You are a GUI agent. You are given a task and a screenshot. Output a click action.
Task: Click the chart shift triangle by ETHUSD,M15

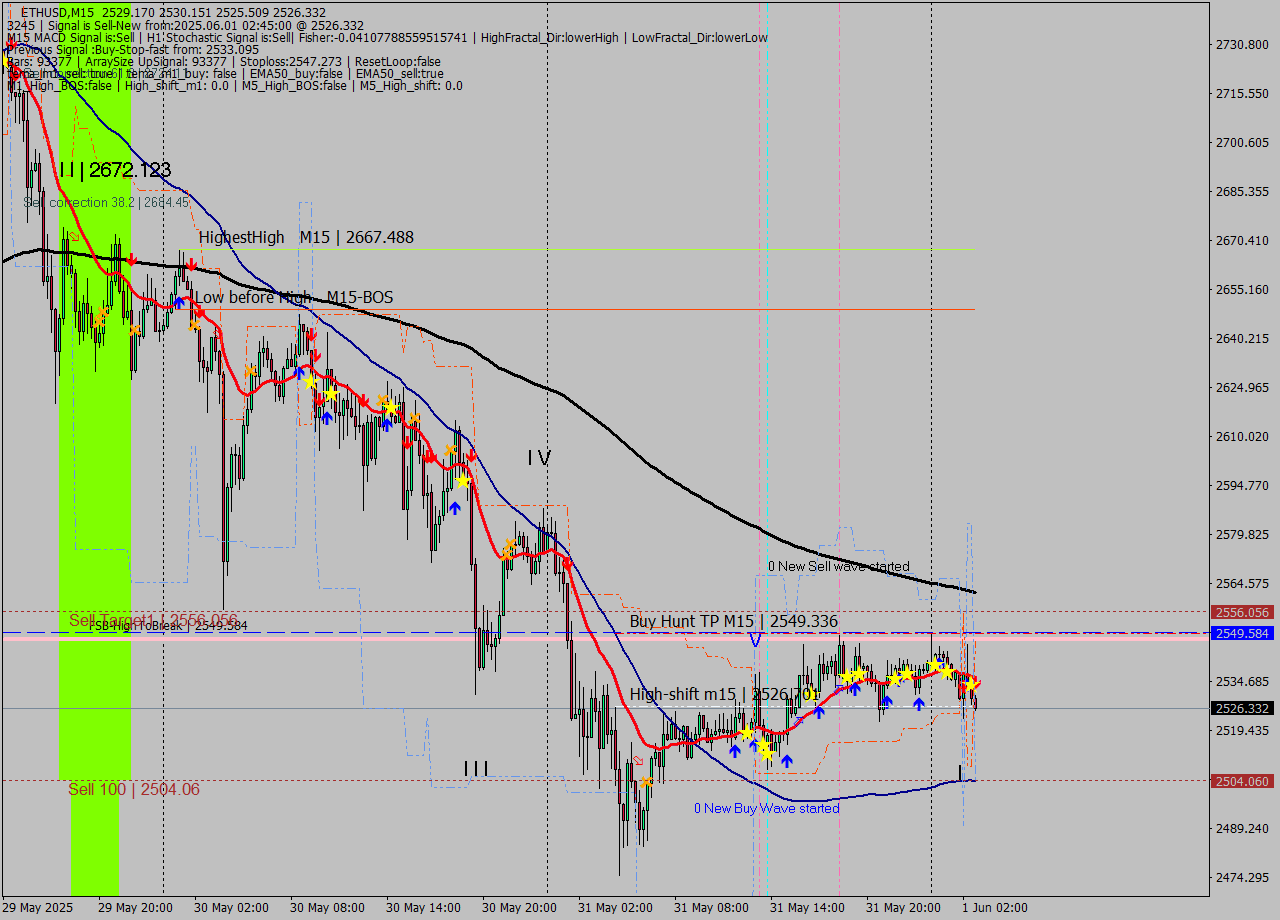(11, 13)
